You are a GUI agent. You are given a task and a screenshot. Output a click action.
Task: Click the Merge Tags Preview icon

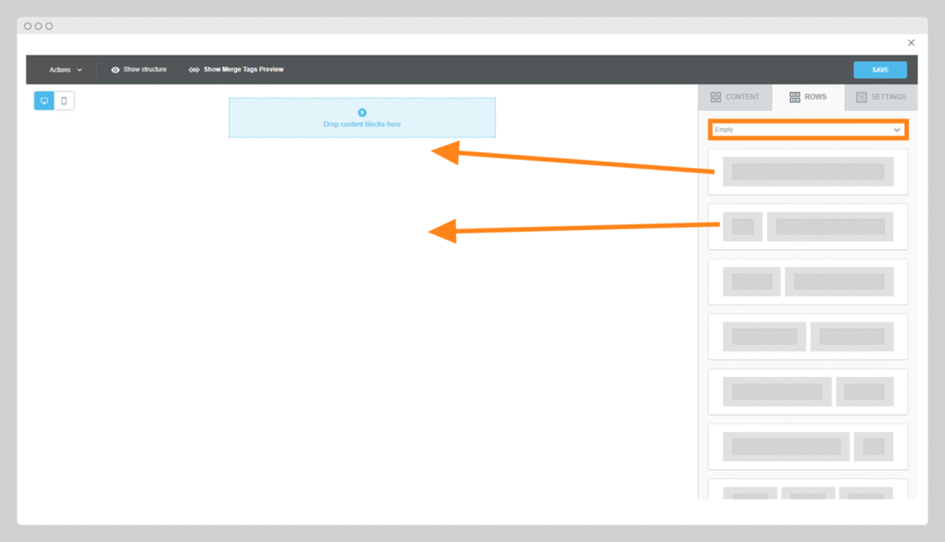coord(194,70)
